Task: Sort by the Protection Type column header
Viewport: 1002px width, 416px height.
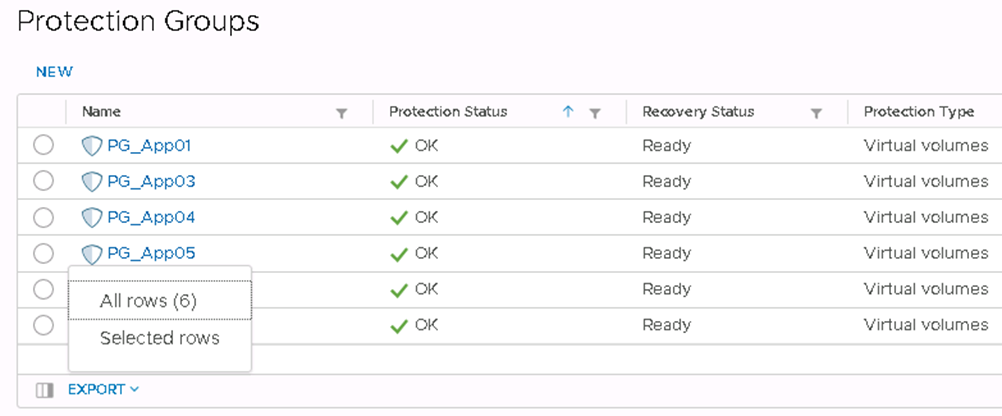Action: (912, 112)
